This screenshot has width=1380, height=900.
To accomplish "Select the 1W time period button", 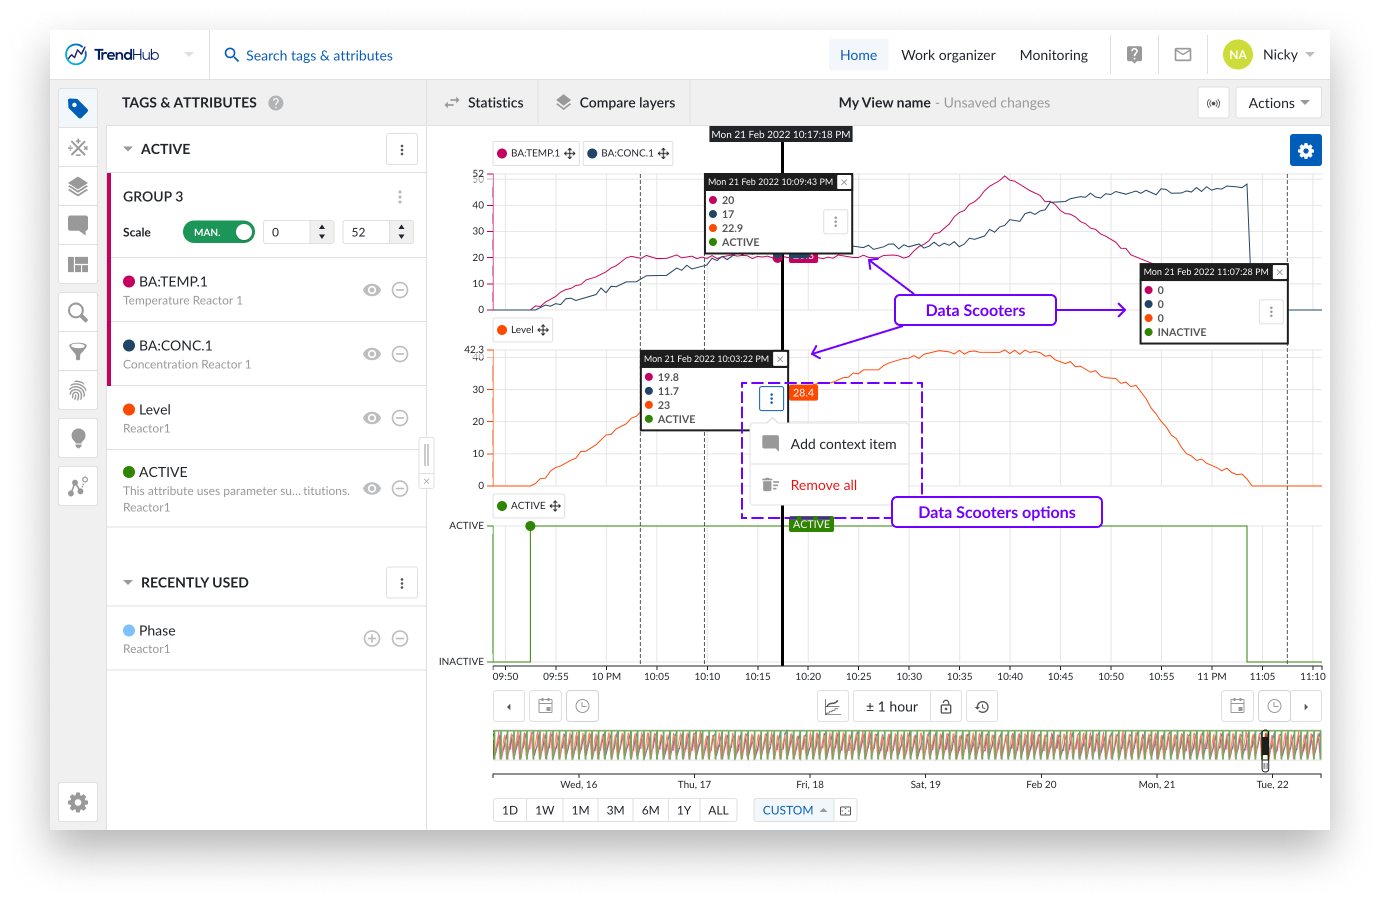I will pyautogui.click(x=544, y=810).
